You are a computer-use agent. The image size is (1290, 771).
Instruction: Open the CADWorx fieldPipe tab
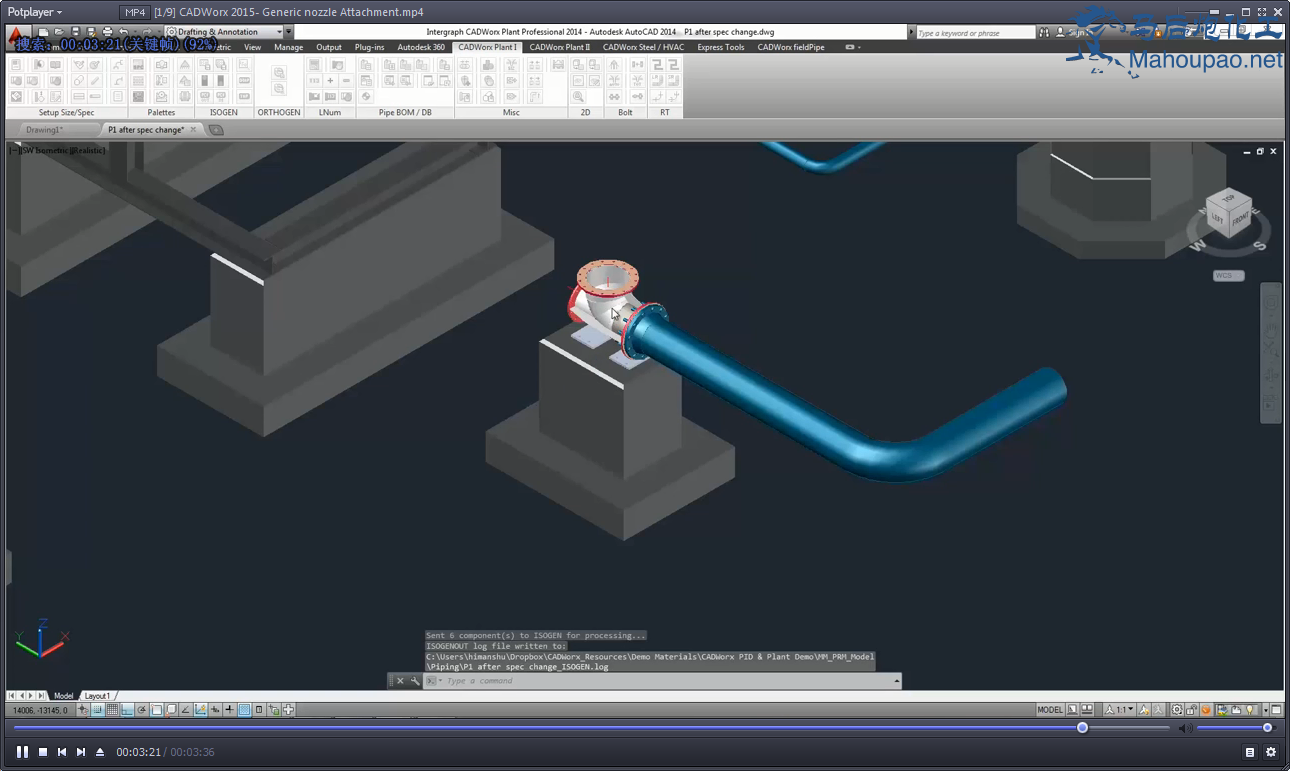pyautogui.click(x=791, y=47)
